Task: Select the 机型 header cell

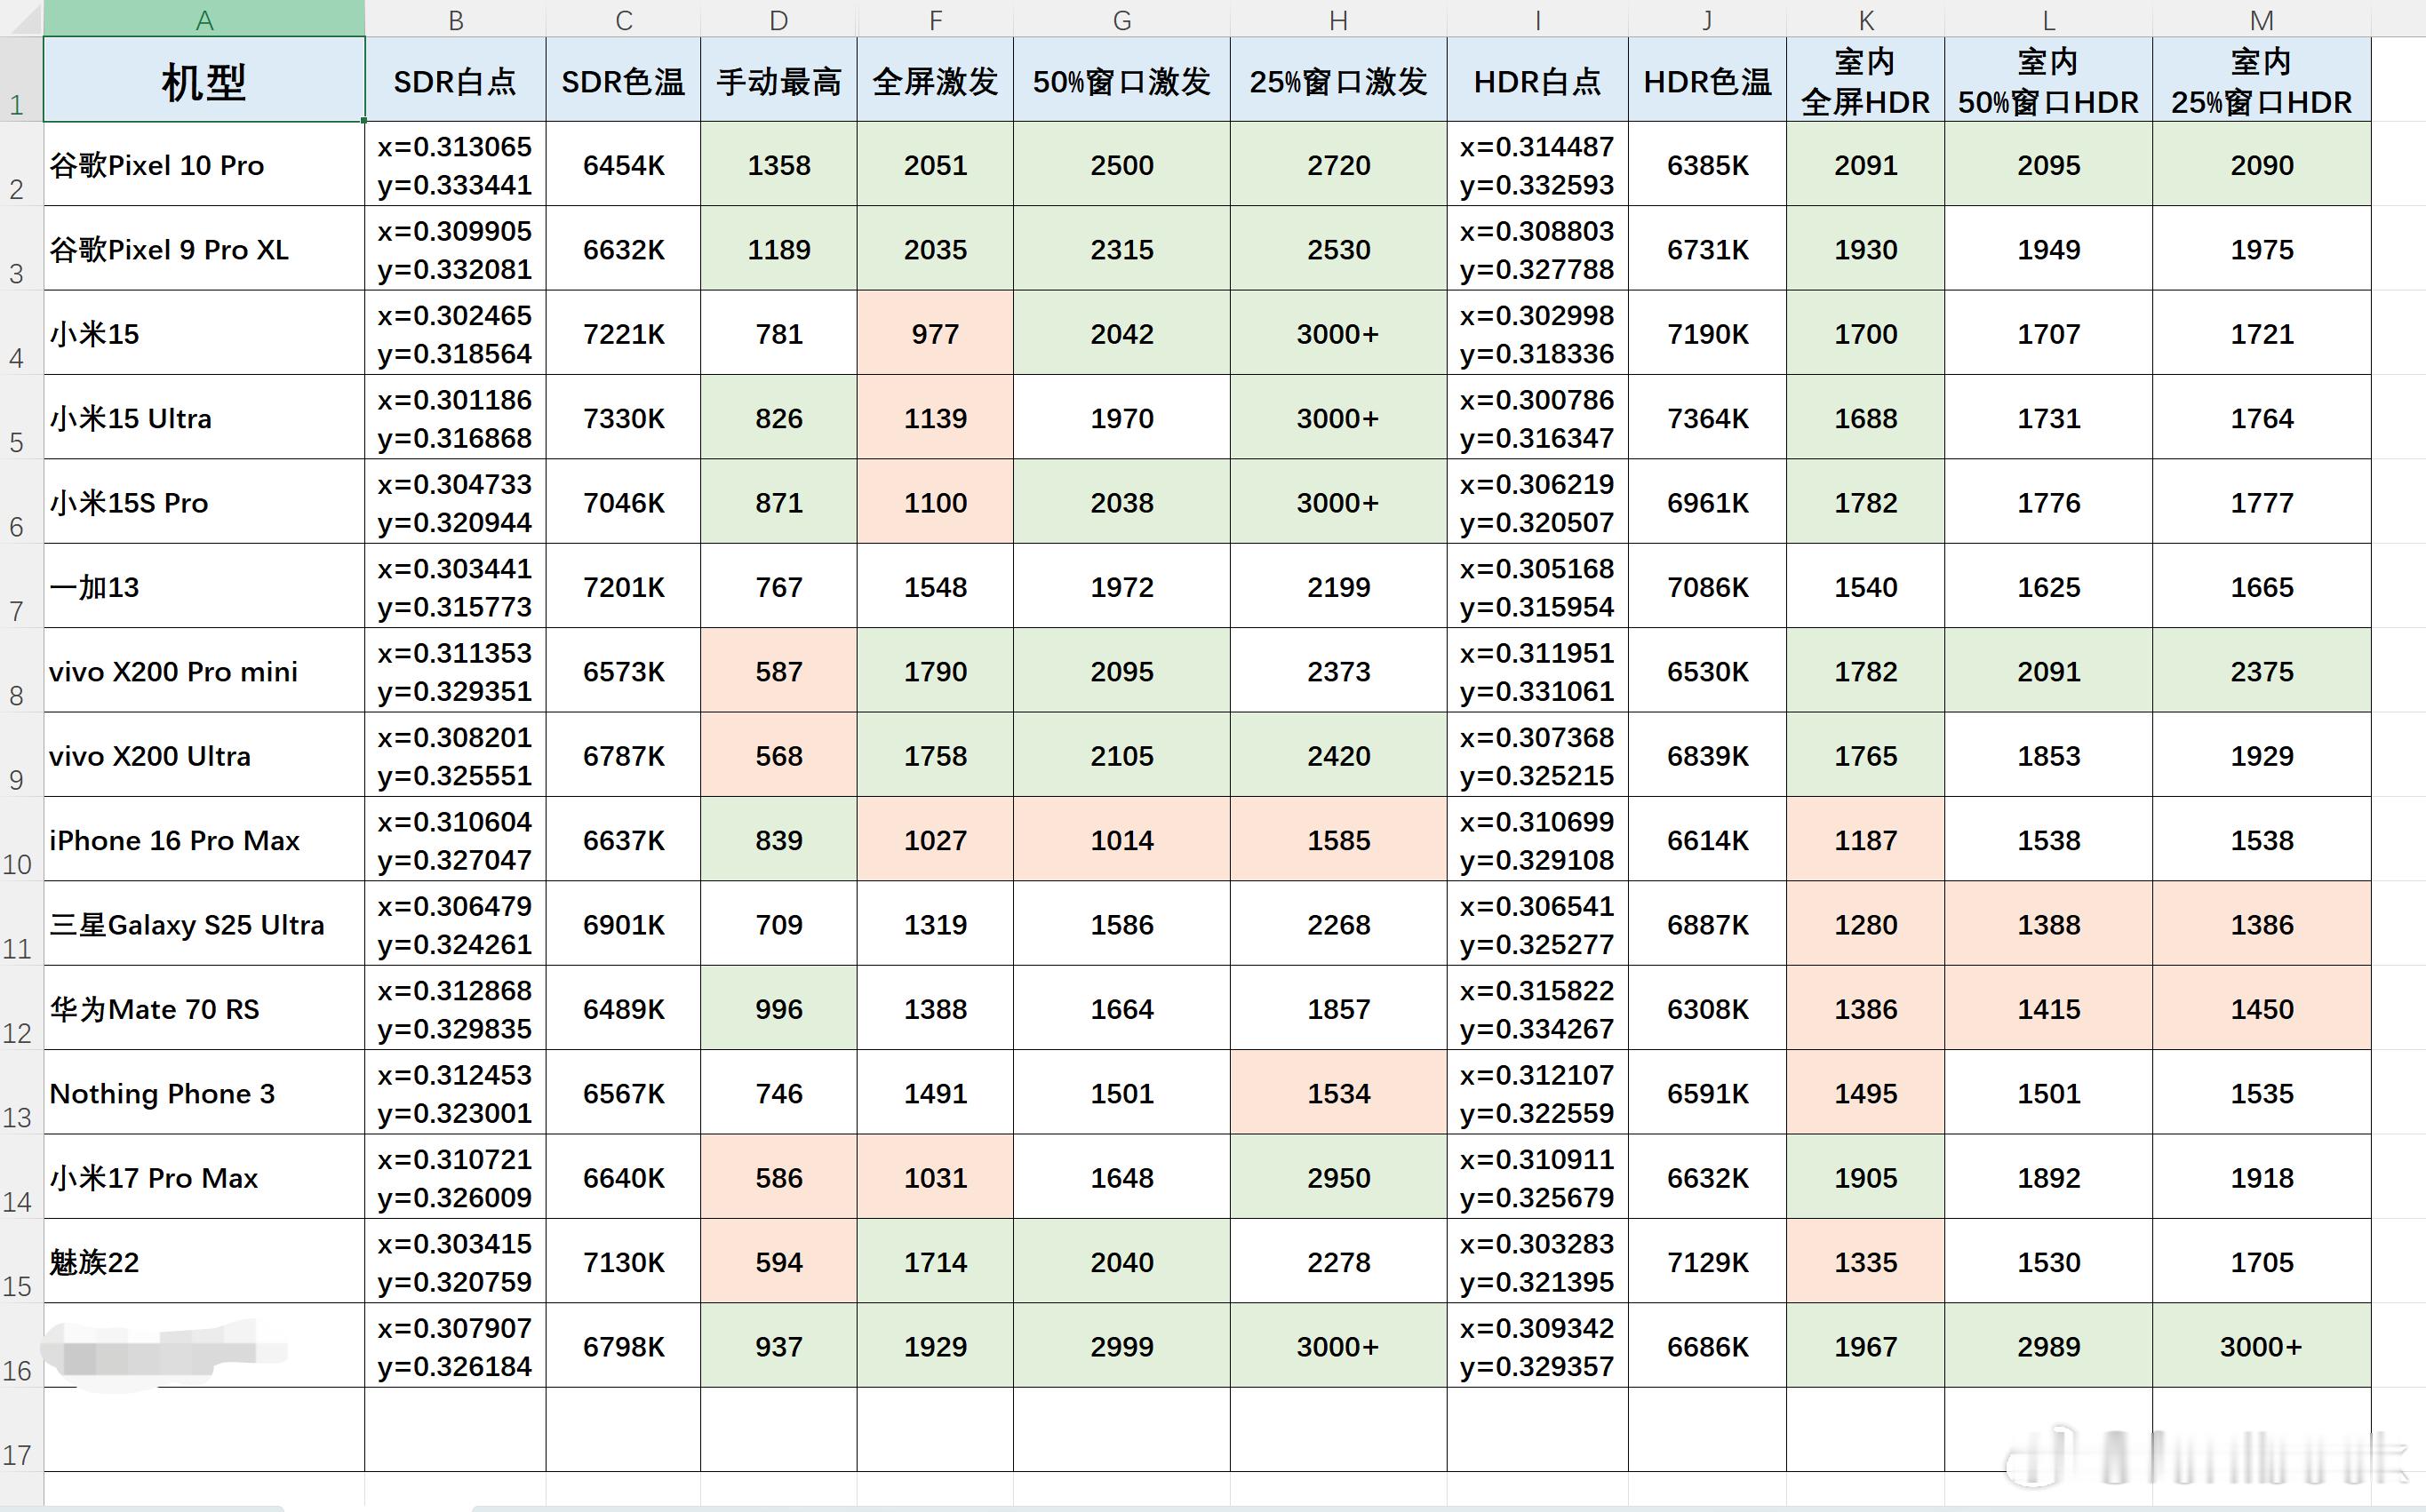Action: 204,81
